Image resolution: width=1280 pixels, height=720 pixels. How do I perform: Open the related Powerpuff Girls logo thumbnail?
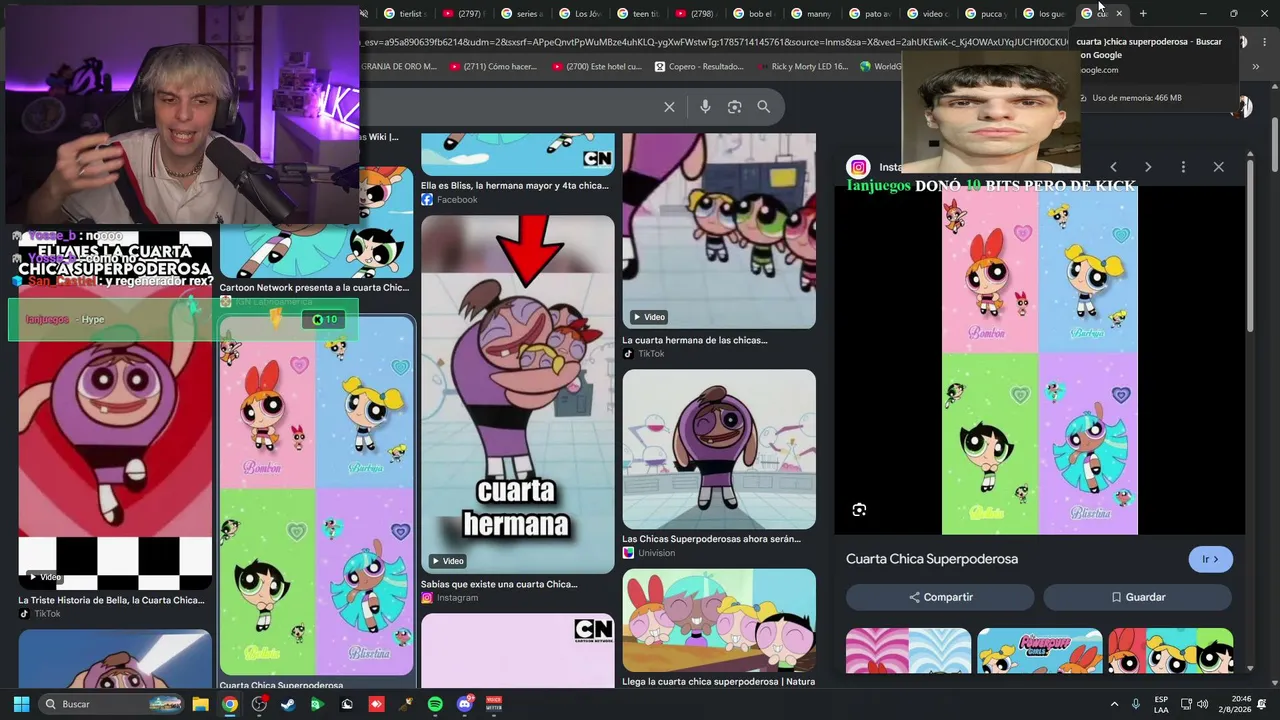[x=1039, y=650]
